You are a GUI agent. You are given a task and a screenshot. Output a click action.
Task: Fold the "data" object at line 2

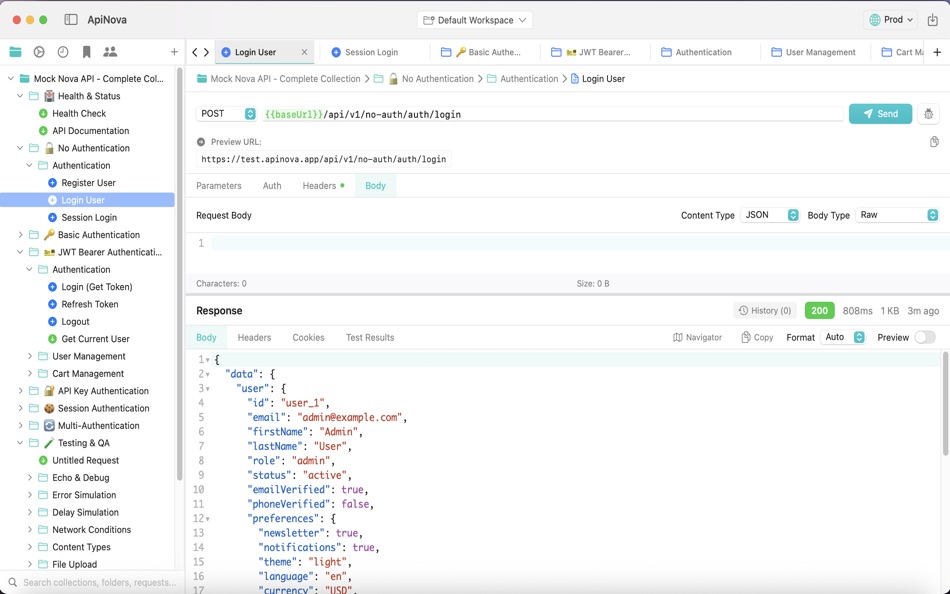pos(208,375)
